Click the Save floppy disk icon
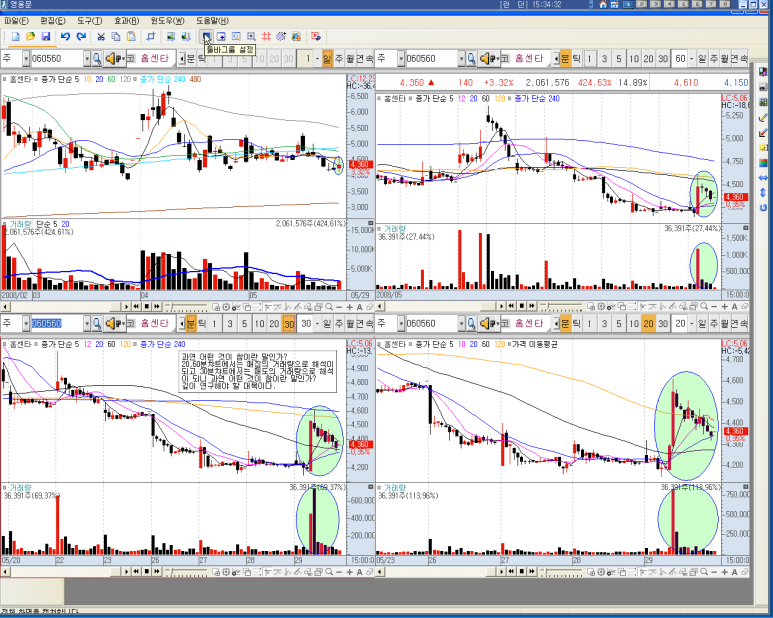The height and width of the screenshot is (618, 773). click(46, 37)
